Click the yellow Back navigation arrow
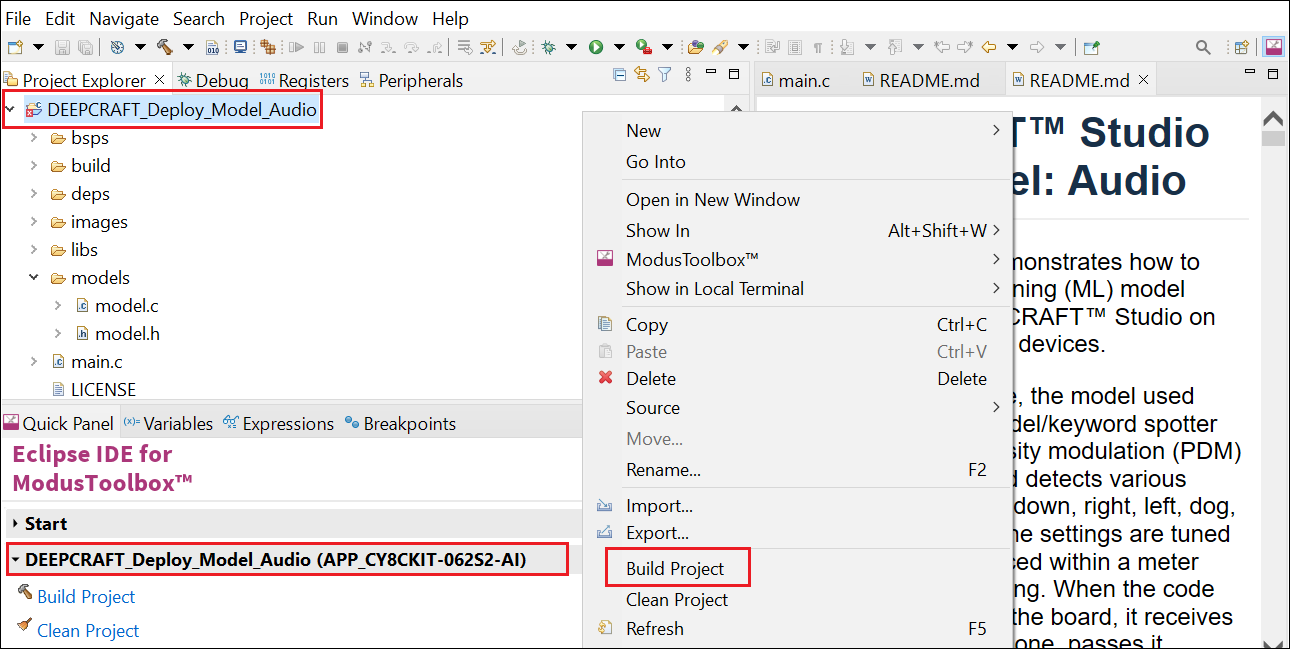Screen dimensions: 1290x649 click(989, 47)
